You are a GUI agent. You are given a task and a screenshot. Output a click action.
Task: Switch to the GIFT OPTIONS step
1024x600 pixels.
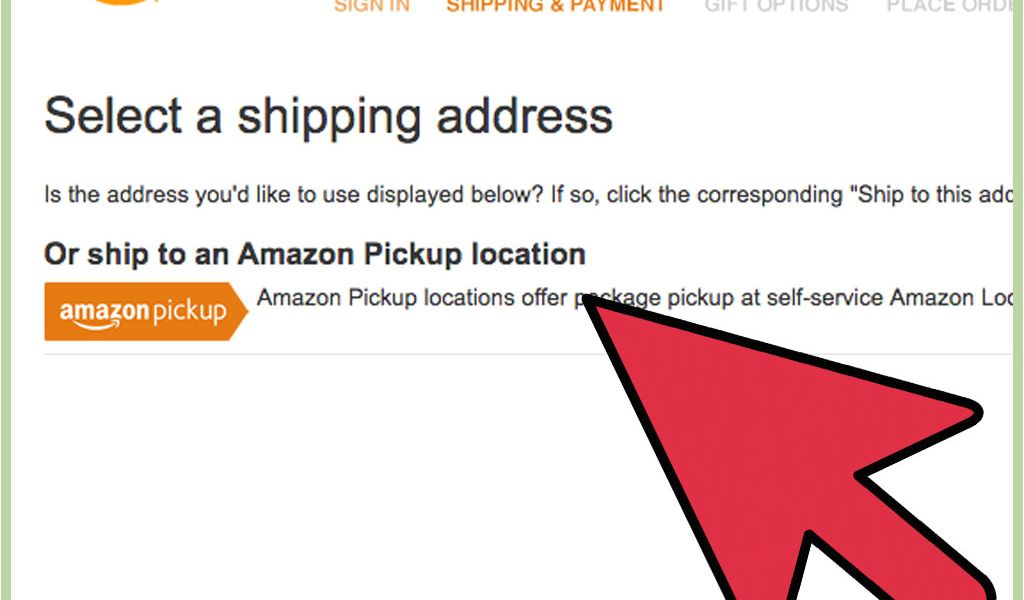[776, 6]
